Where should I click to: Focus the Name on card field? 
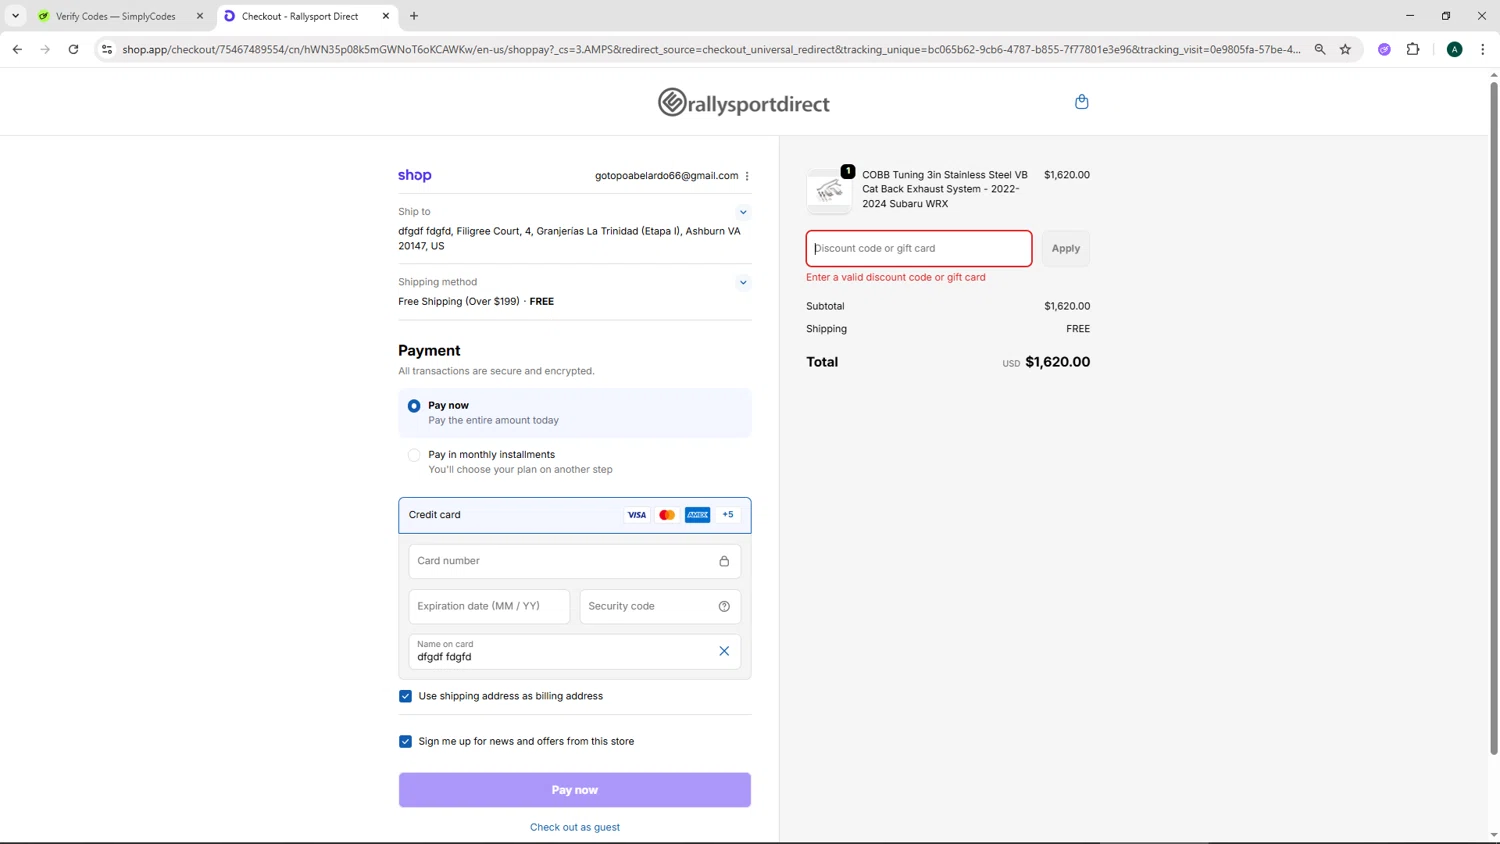575,651
